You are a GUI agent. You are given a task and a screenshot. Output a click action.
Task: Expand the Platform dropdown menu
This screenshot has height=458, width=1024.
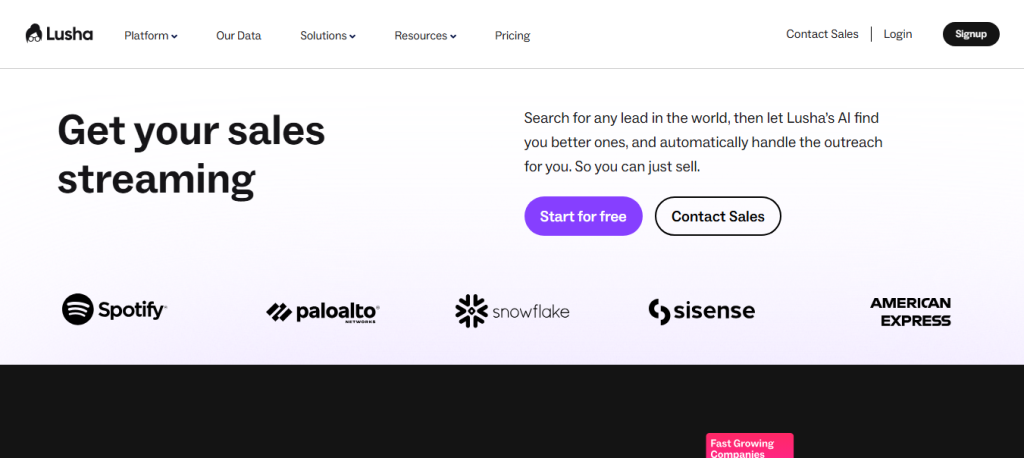(x=151, y=36)
